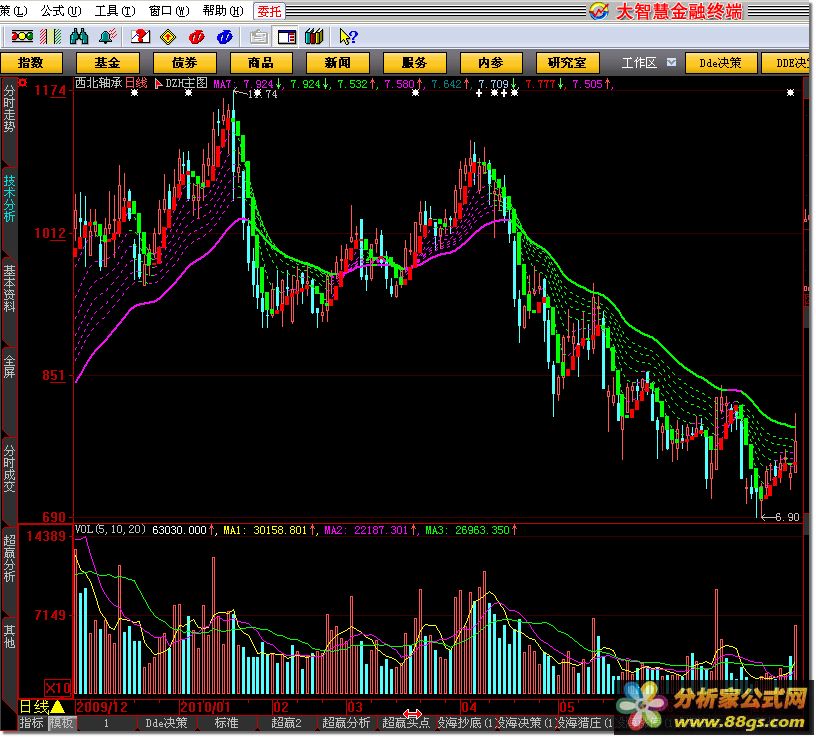The width and height of the screenshot is (816, 737).
Task: Click the context help arrow-question icon
Action: (348, 37)
